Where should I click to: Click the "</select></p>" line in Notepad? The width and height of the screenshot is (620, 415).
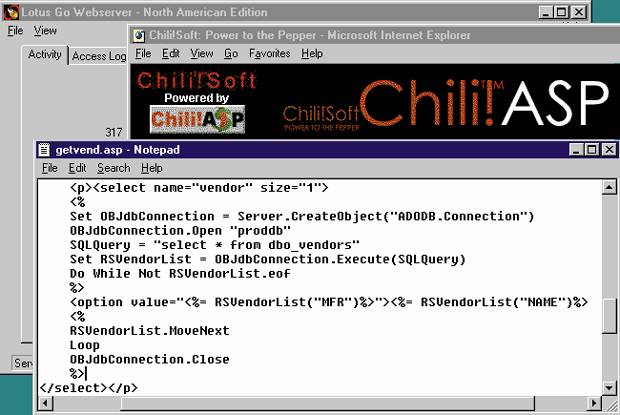(89, 388)
